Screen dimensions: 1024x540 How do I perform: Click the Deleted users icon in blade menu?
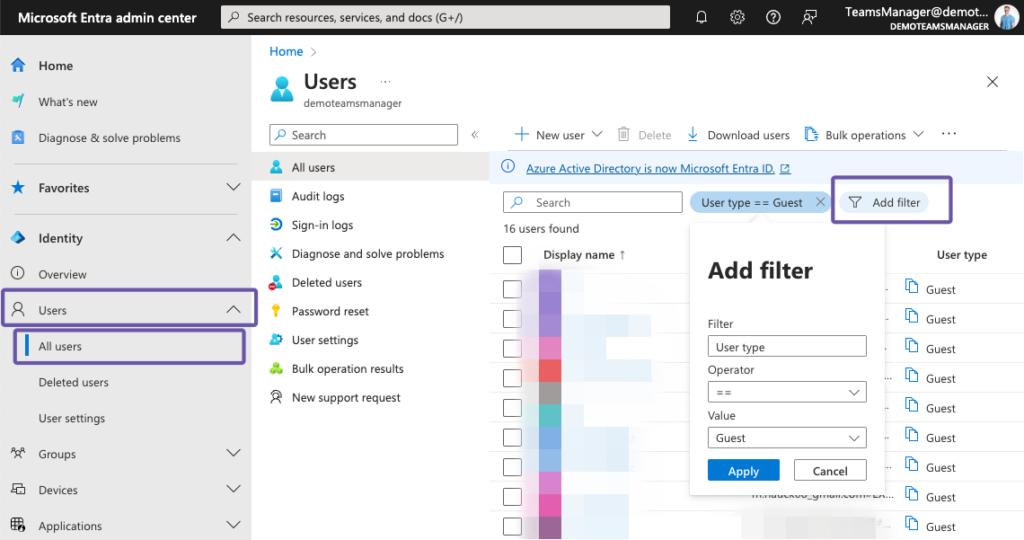pyautogui.click(x=276, y=282)
